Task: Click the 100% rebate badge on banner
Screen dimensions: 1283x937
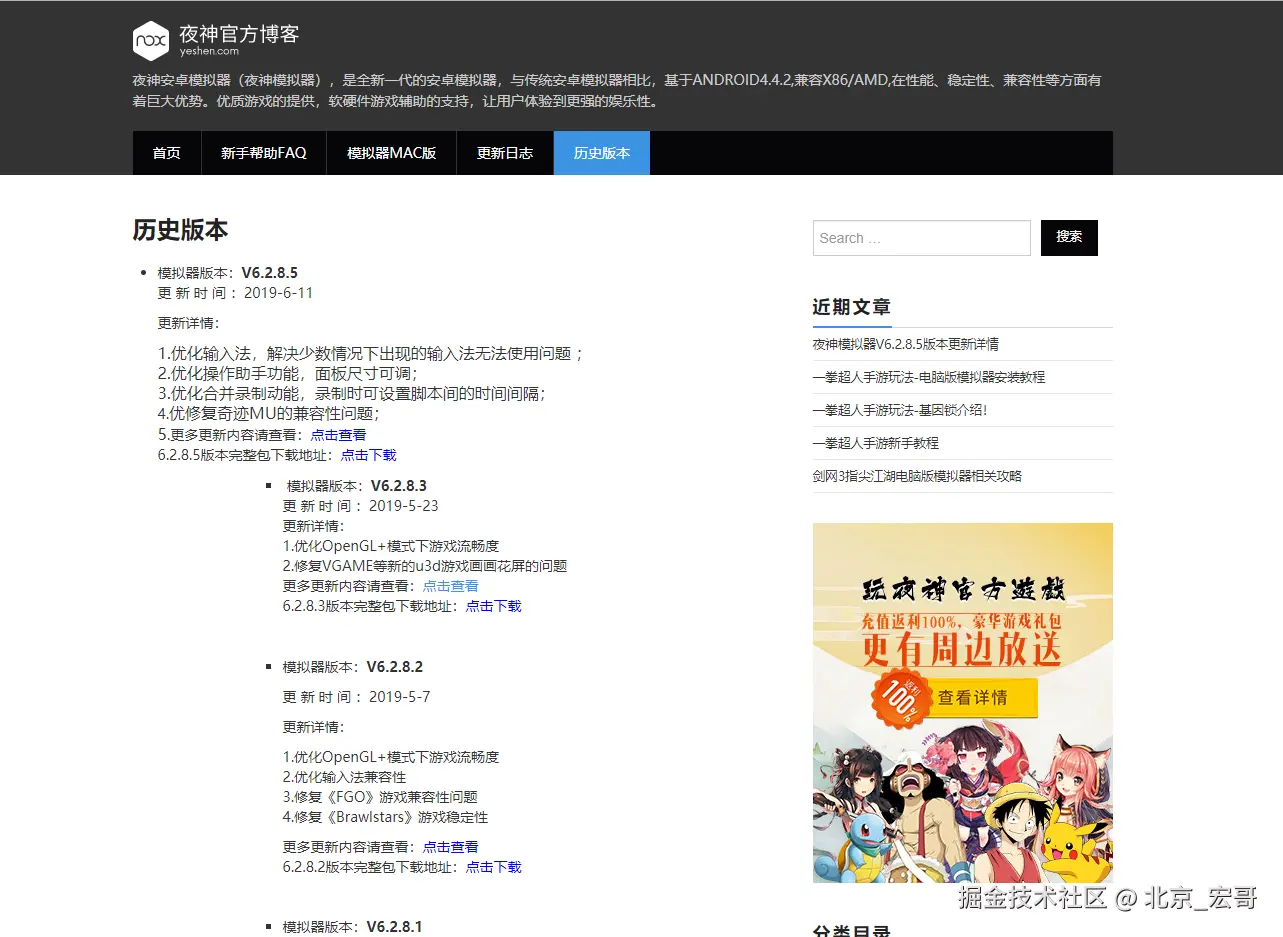Action: pyautogui.click(x=903, y=698)
